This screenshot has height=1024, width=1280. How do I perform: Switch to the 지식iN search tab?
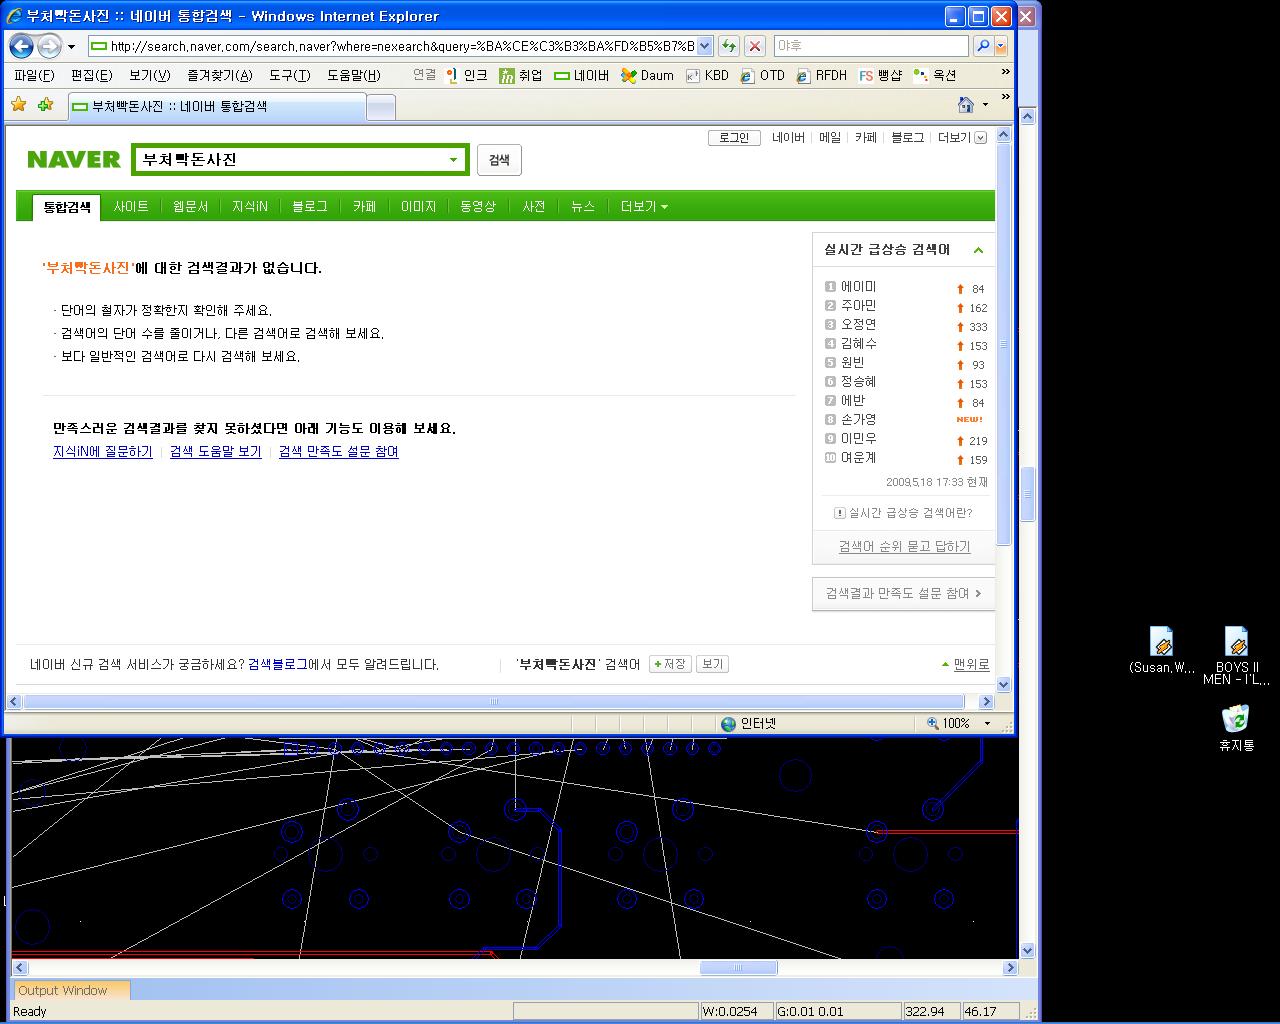coord(250,207)
